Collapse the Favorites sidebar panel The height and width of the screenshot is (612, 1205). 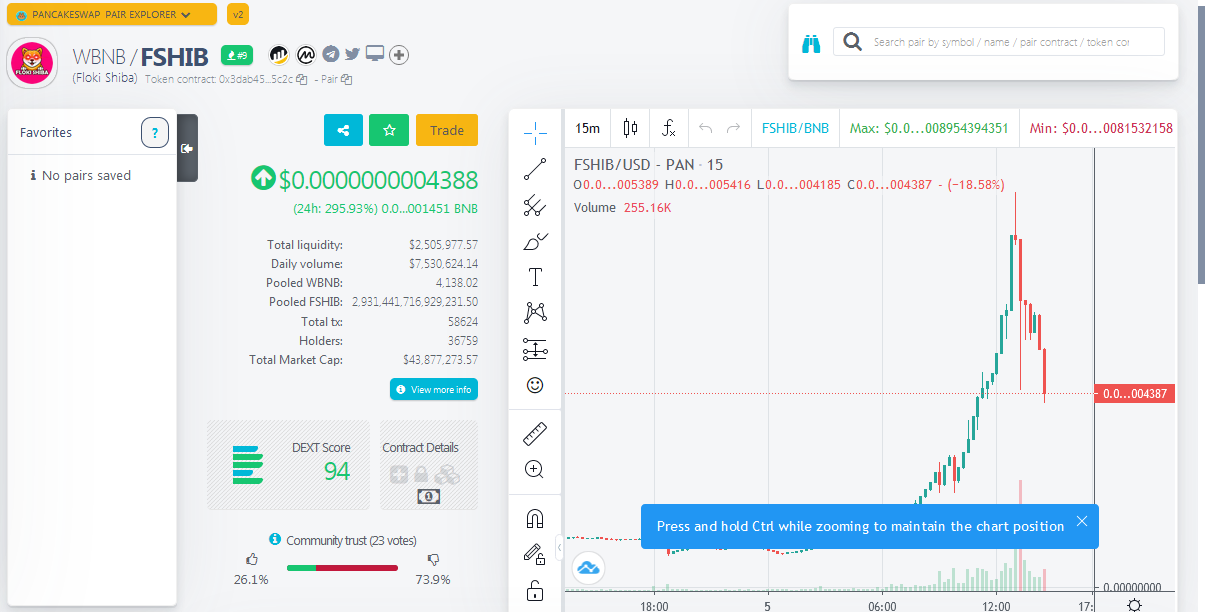[x=187, y=148]
